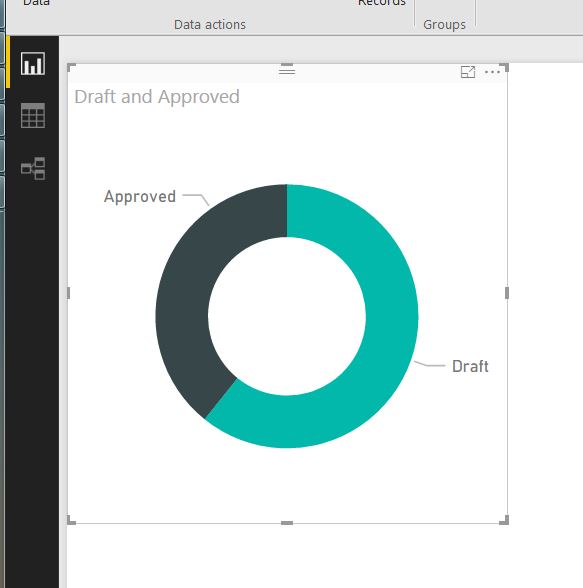Viewport: 583px width, 588px height.
Task: Switch to Report view in sidebar
Action: coord(33,64)
